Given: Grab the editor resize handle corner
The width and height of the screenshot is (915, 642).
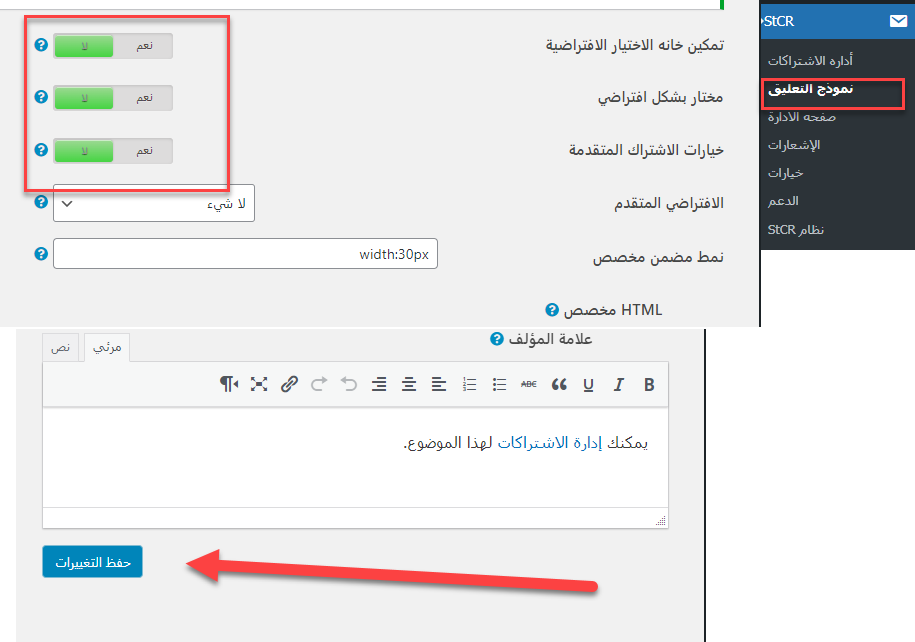Looking at the screenshot, I should coord(661,521).
